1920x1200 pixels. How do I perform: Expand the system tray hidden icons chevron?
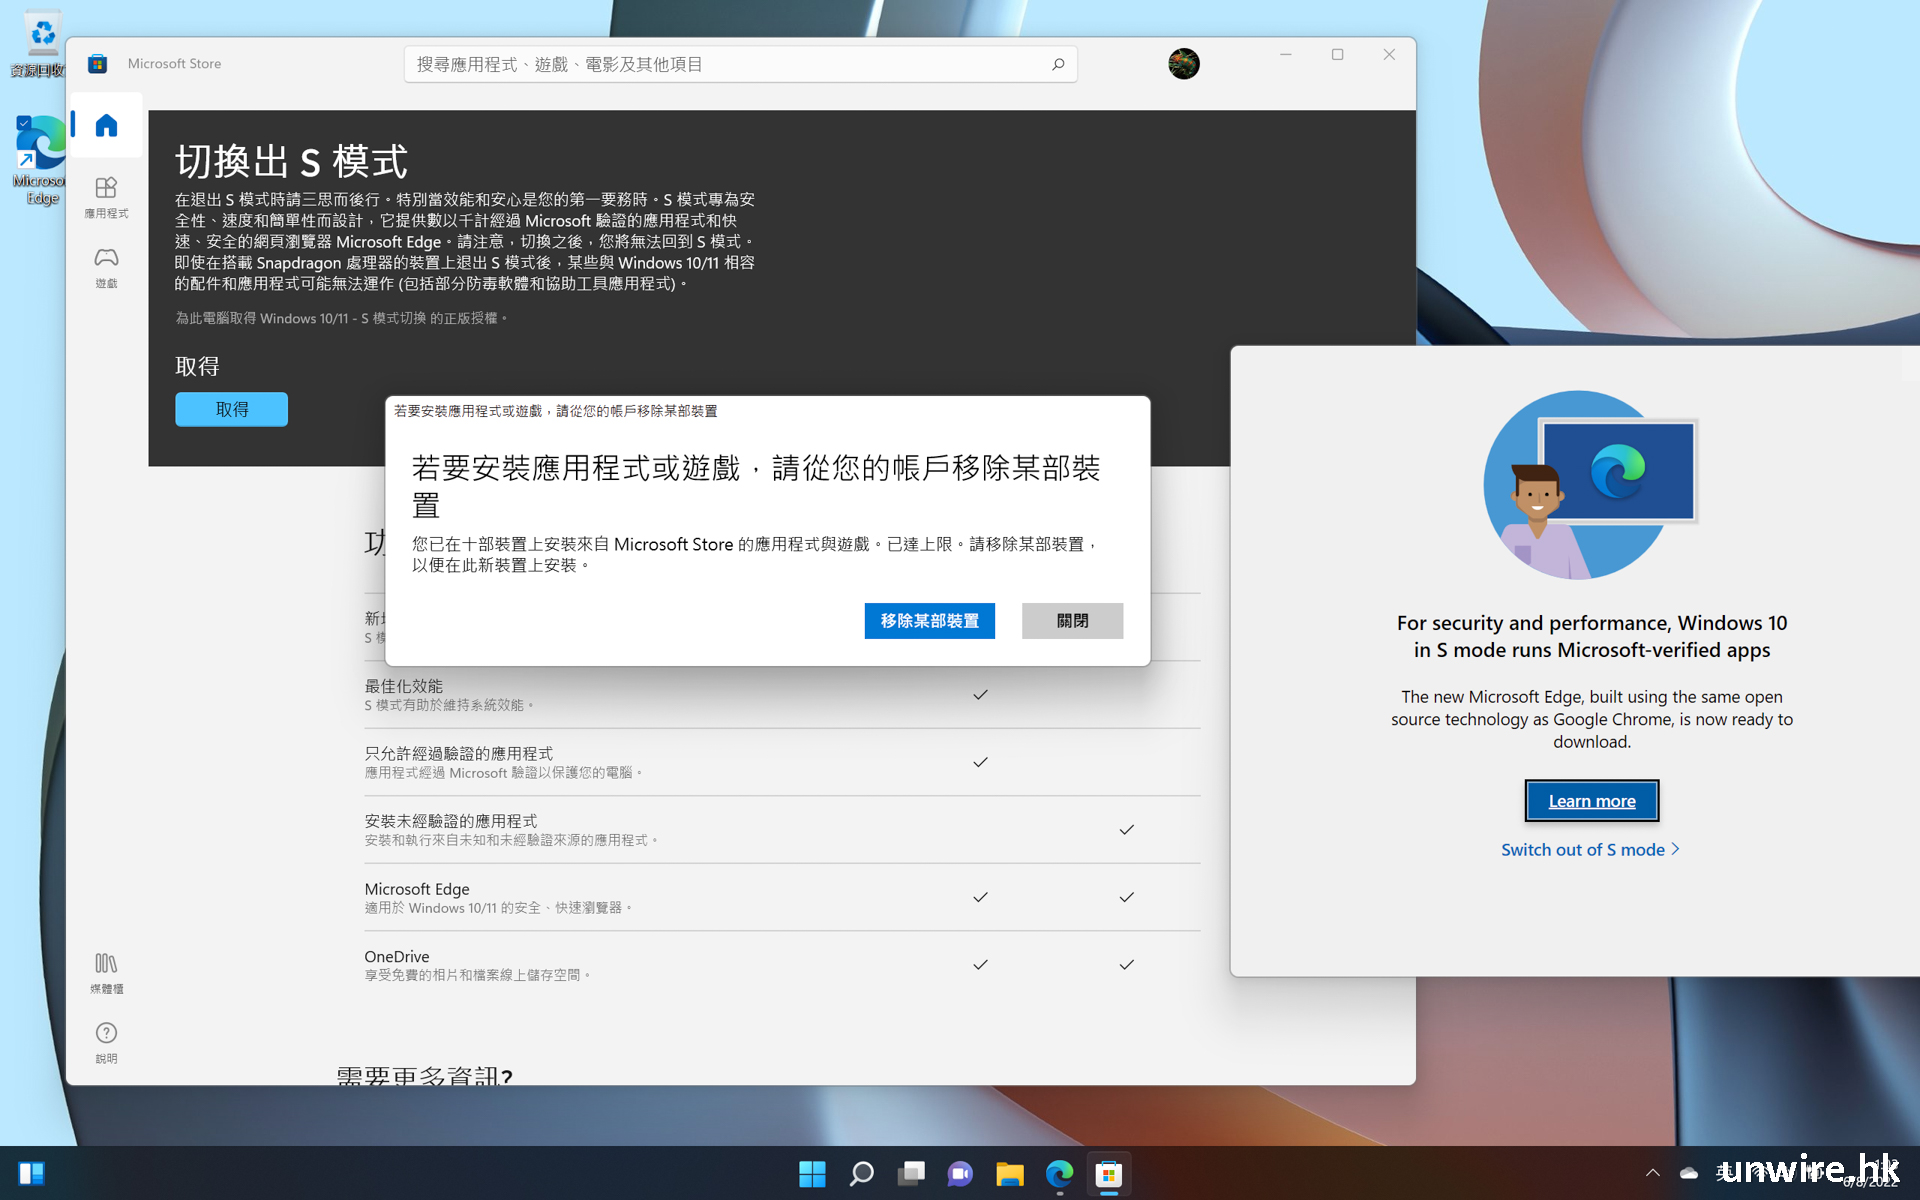[1652, 1173]
